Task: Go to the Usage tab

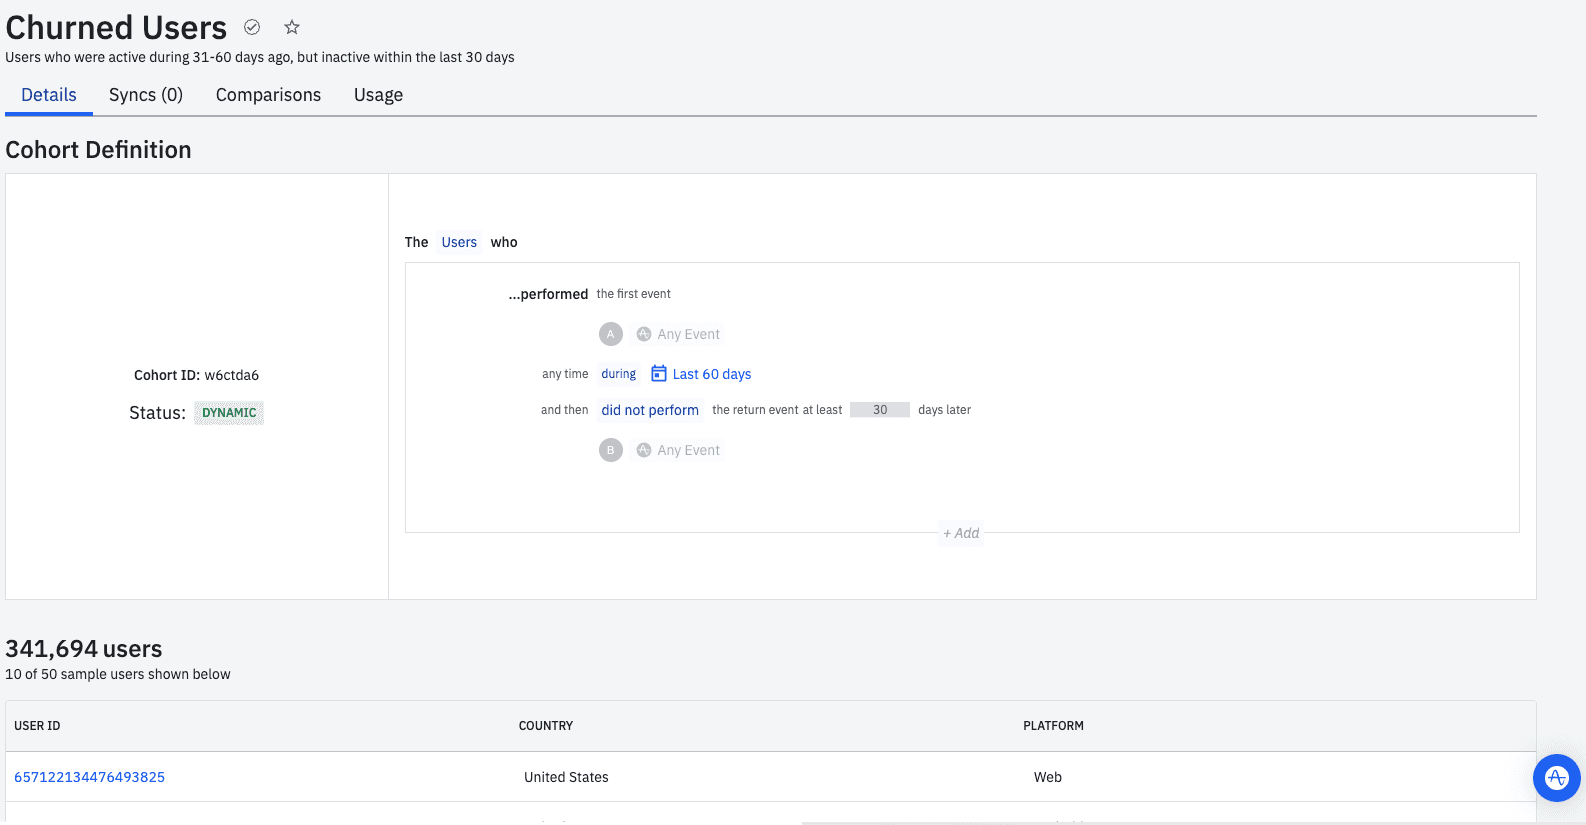Action: 378,95
